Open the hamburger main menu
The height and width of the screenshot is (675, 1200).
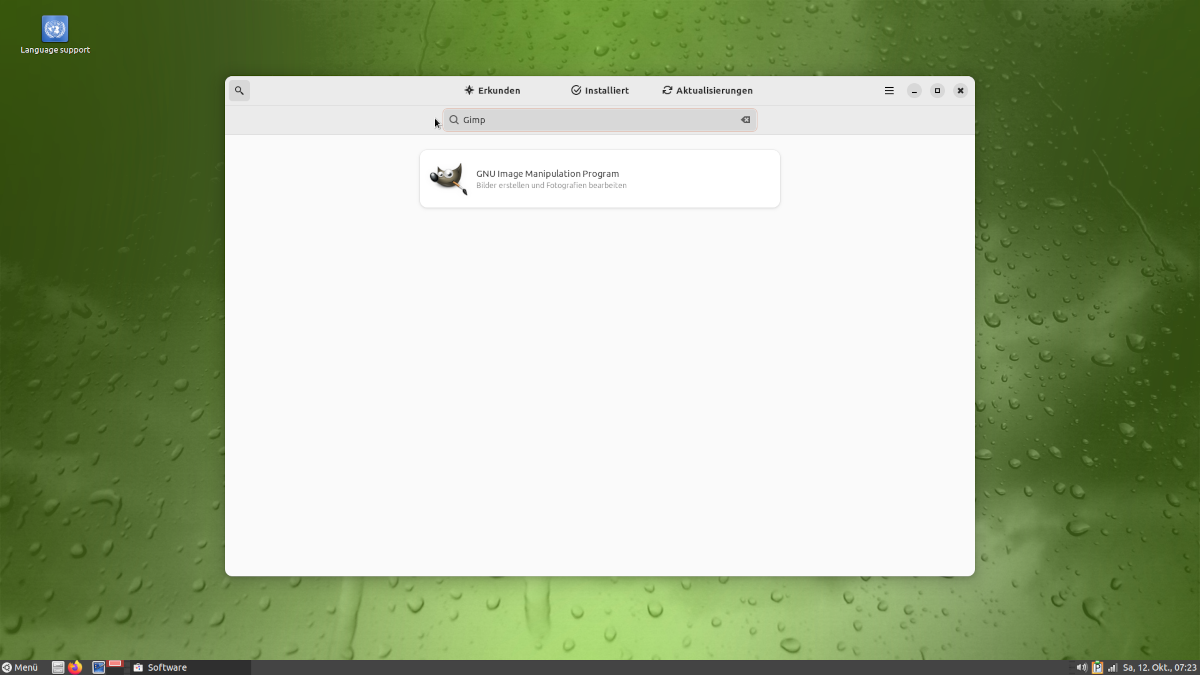point(889,91)
